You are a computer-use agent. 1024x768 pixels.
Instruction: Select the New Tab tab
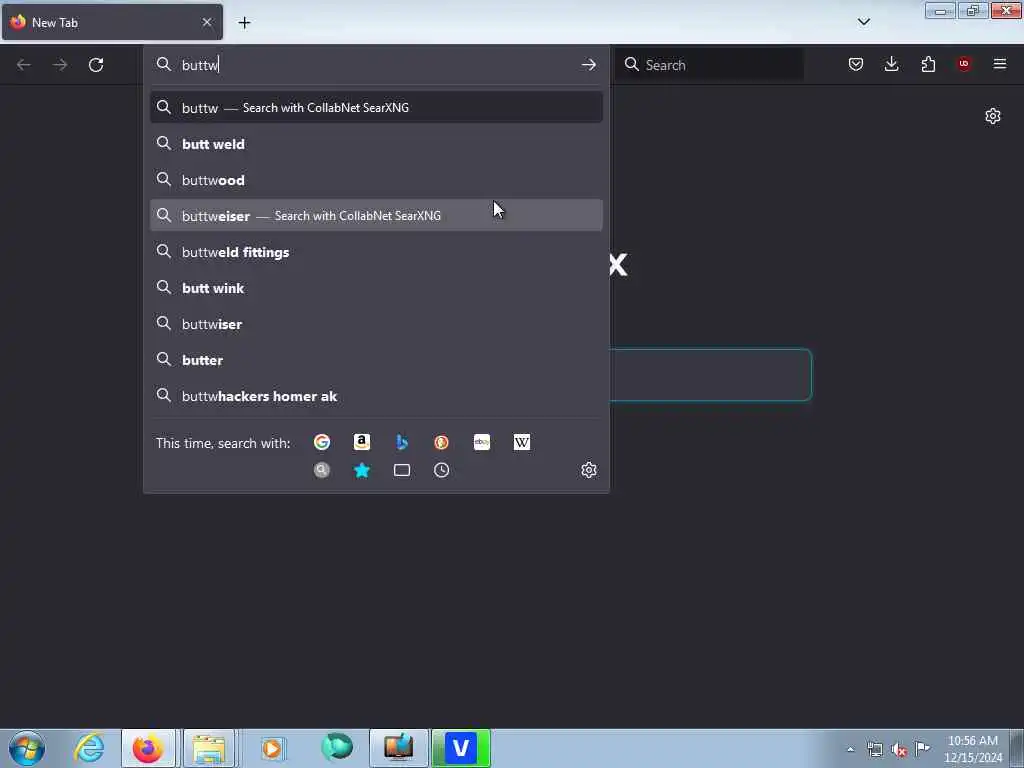pos(112,22)
